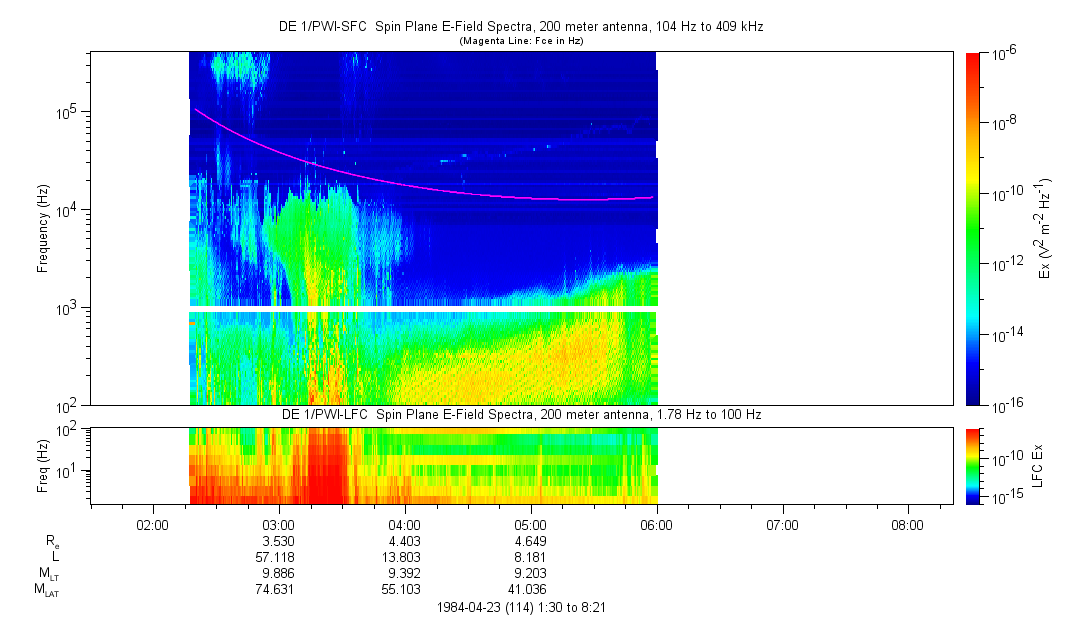Pick the 04:00 time axis tick label
The image size is (1083, 620).
(404, 523)
